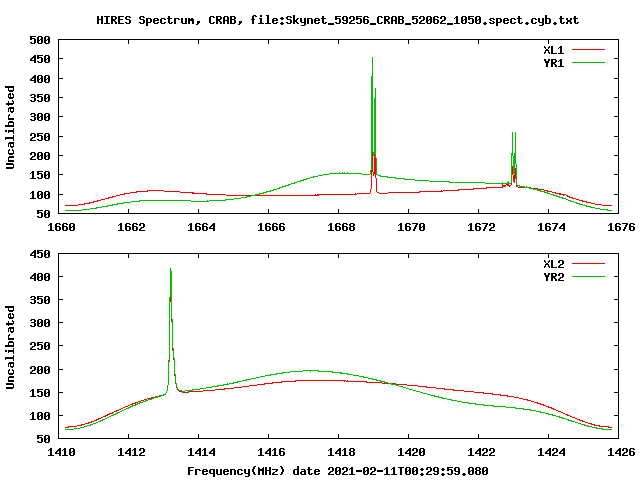The width and height of the screenshot is (640, 480).
Task: Click the 1672 x-axis tick label
Action: point(481,227)
